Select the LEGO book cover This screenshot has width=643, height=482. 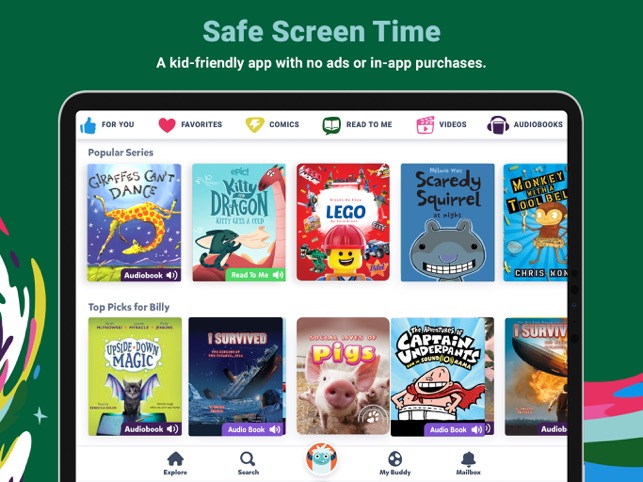click(343, 223)
